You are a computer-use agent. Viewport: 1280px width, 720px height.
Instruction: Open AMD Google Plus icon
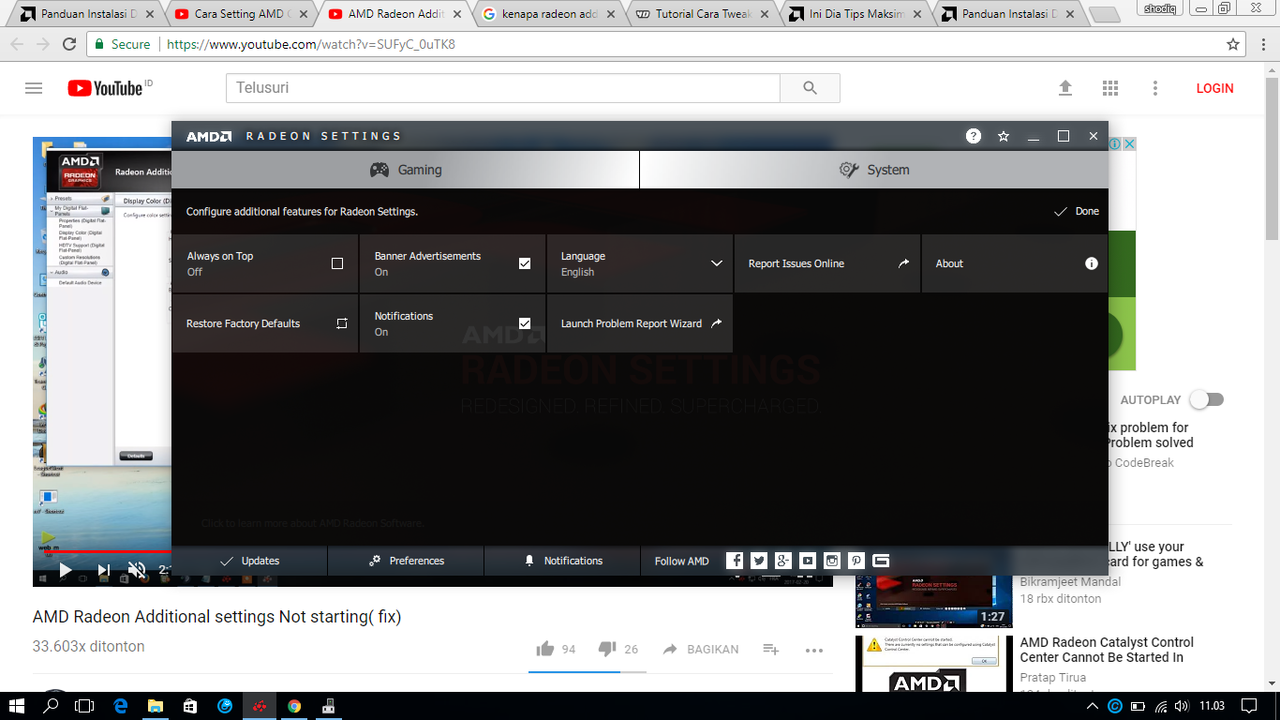click(783, 561)
